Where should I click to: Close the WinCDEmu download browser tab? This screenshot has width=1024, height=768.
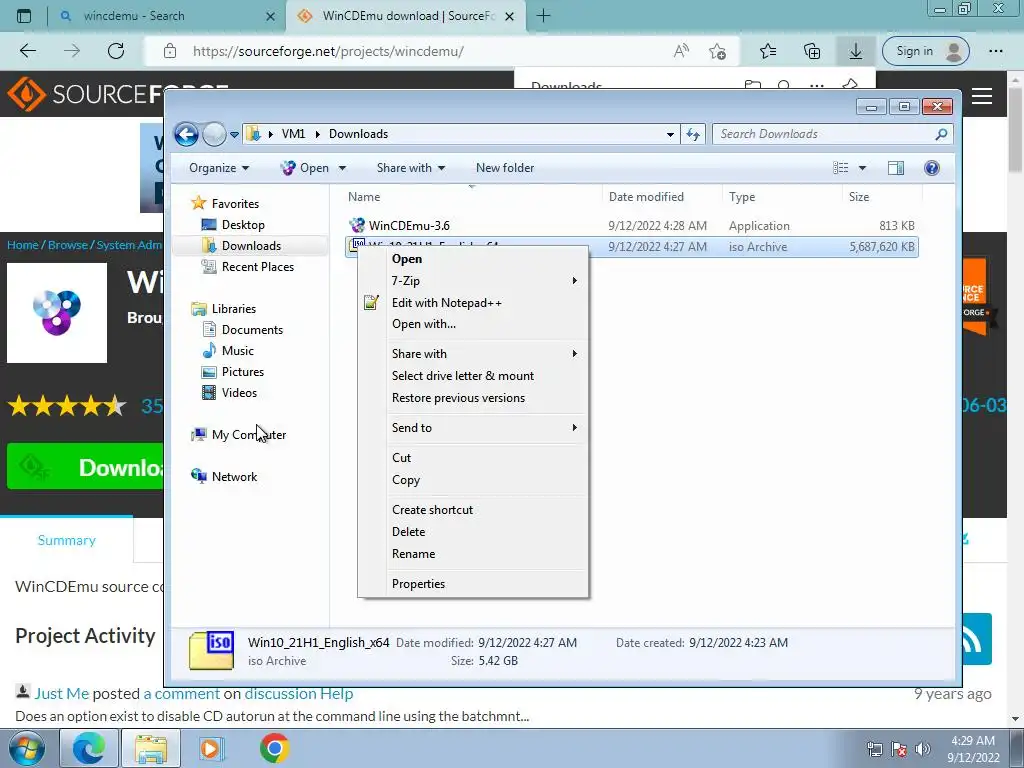510,16
